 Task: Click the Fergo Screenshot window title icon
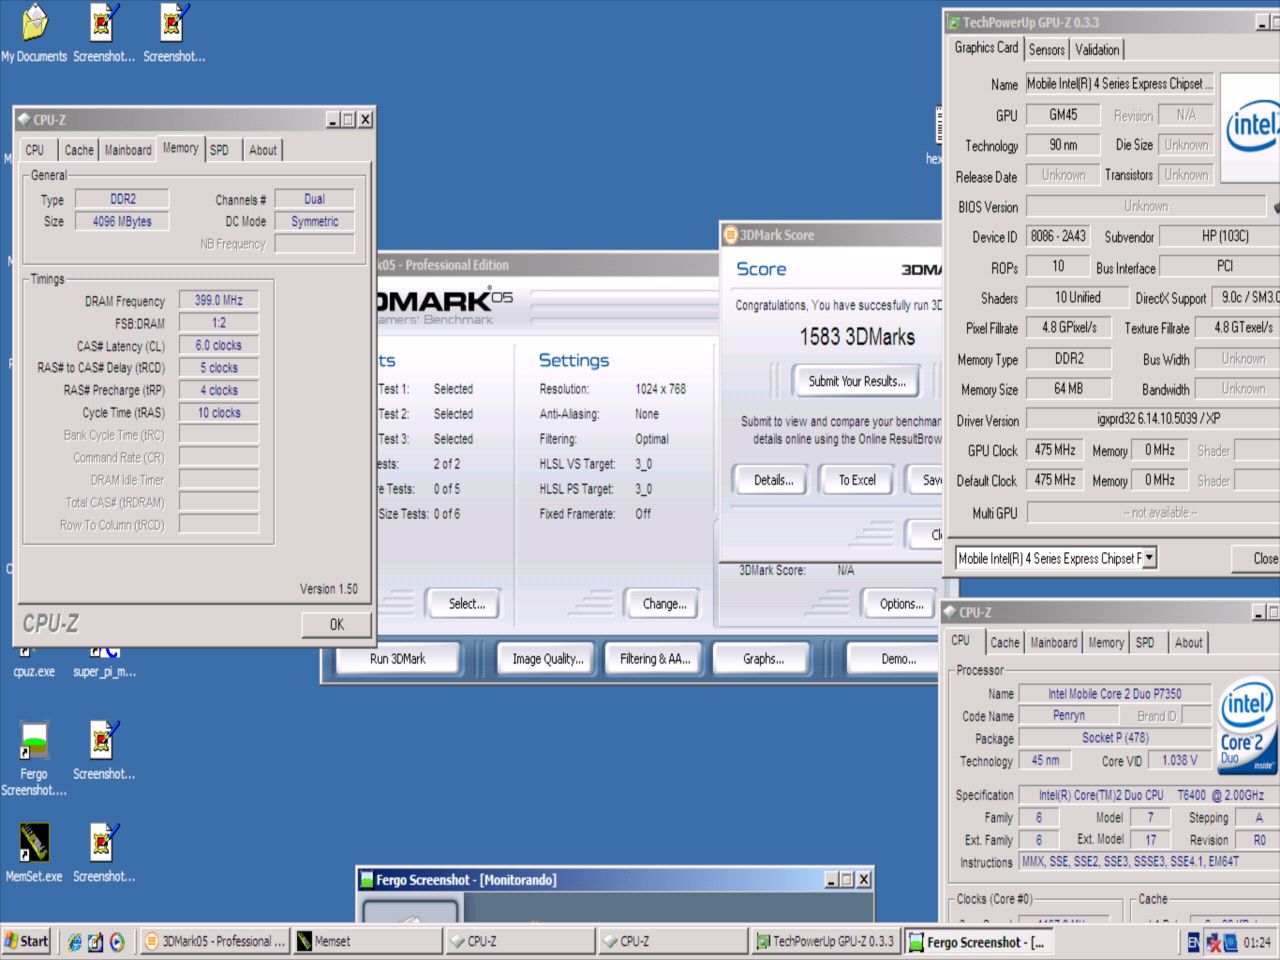368,880
